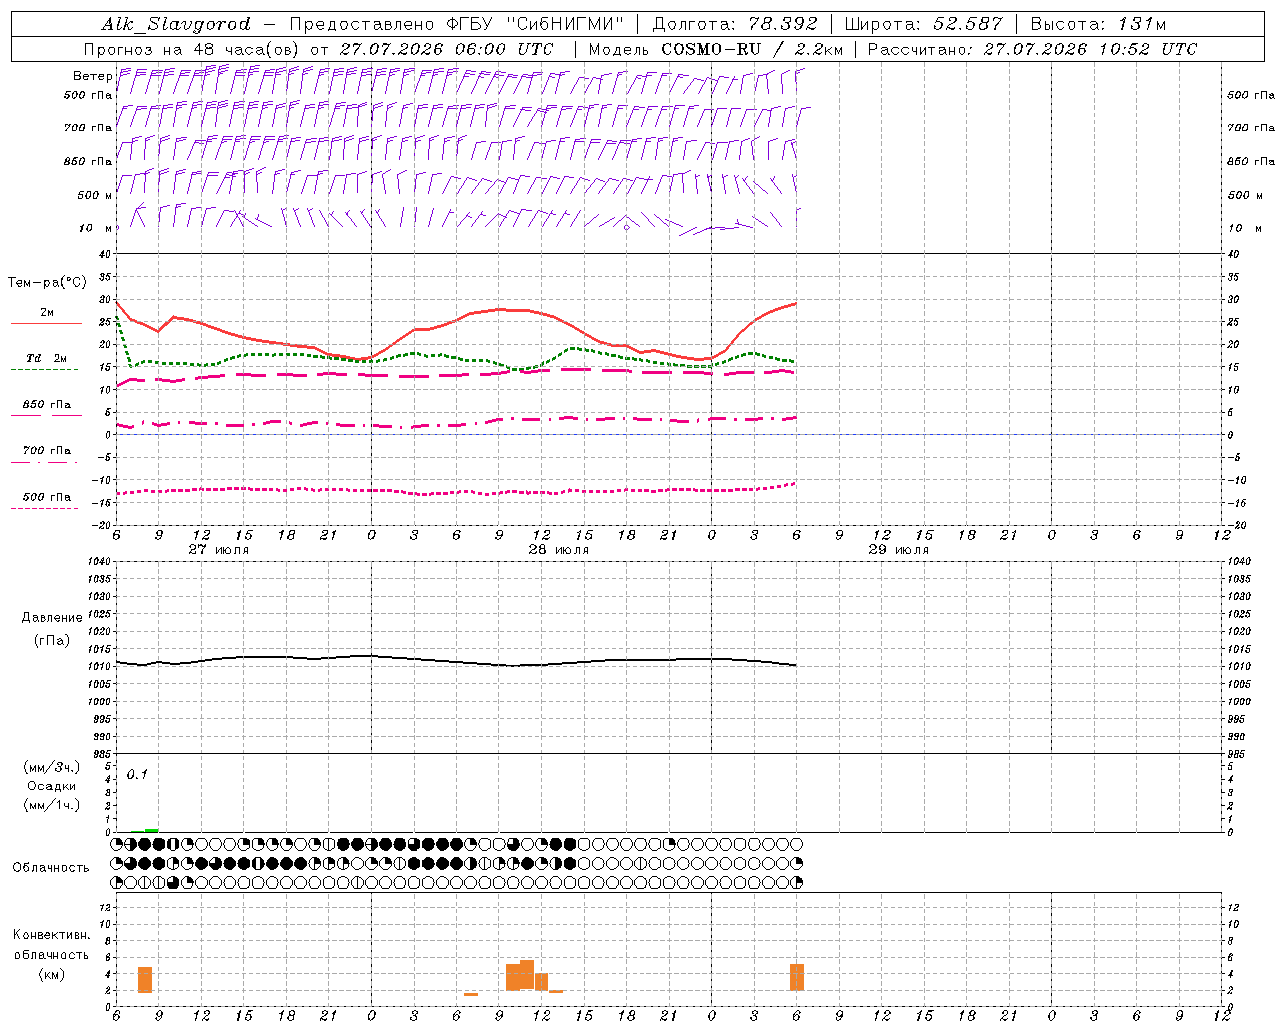Click the Облачность cloudiness row label
The image size is (1280, 1024).
(x=51, y=867)
